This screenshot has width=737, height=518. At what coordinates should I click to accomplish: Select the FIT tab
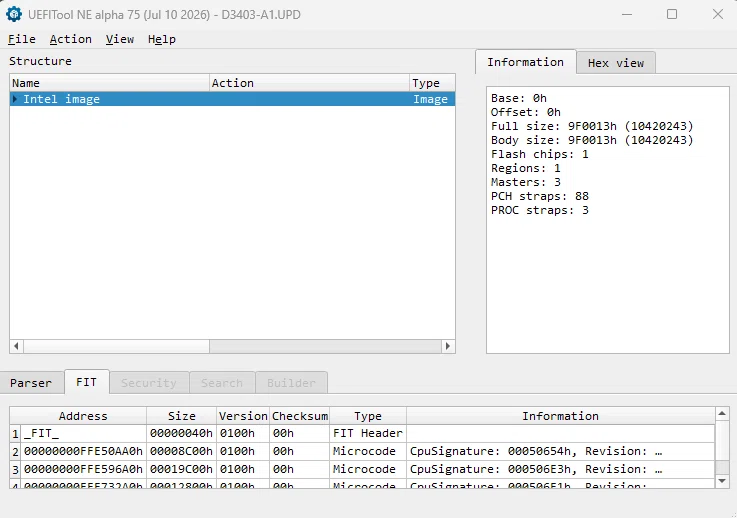point(86,382)
